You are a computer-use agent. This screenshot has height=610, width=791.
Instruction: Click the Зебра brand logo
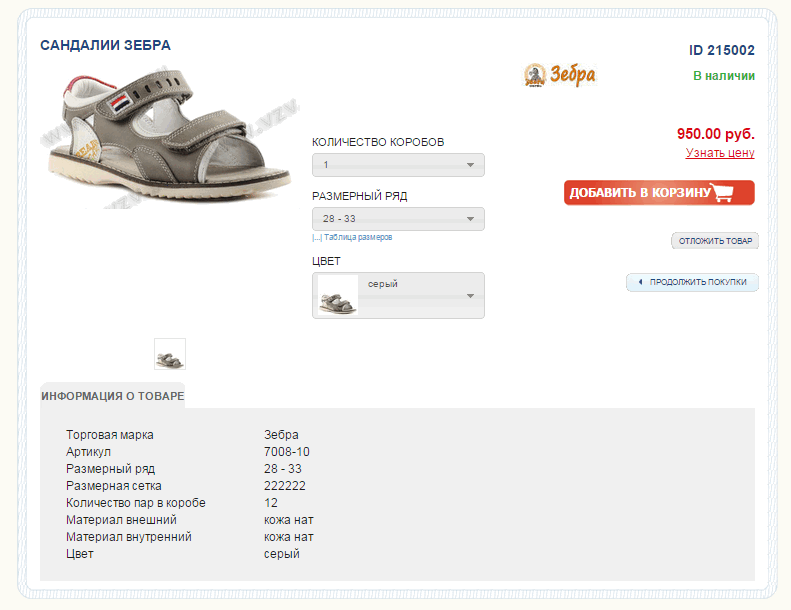[559, 75]
